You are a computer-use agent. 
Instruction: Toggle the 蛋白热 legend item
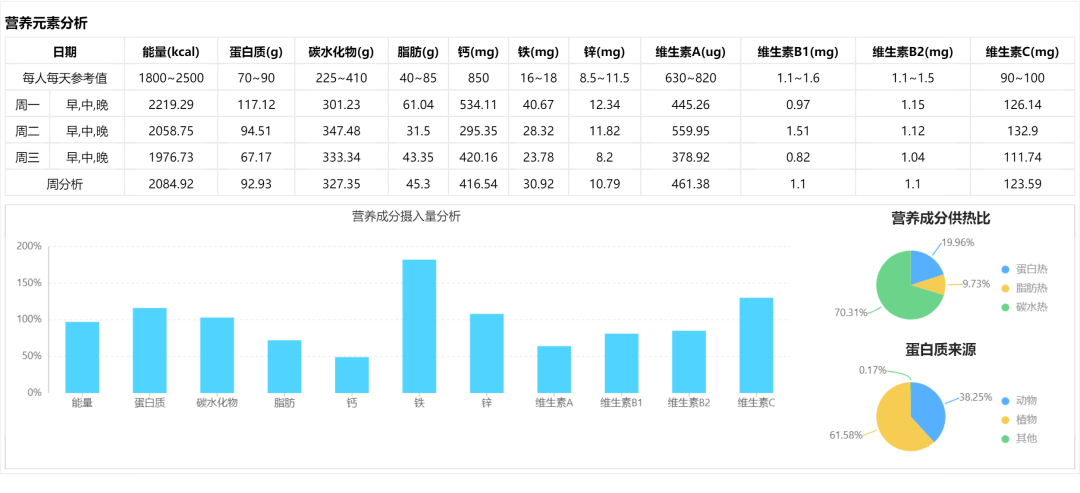point(1026,269)
